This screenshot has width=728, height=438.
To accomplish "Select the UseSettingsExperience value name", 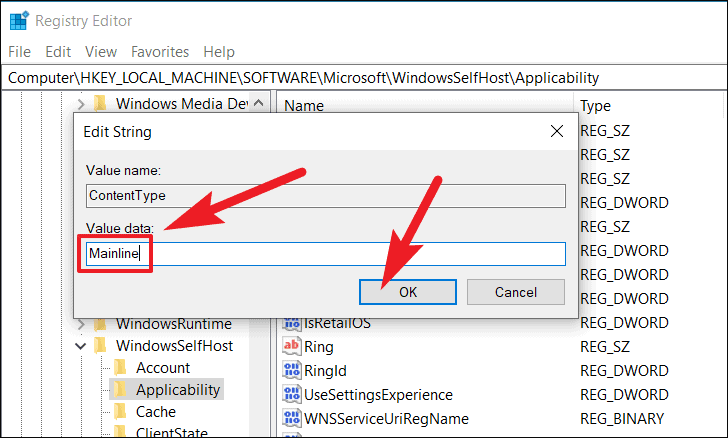I will (x=378, y=395).
